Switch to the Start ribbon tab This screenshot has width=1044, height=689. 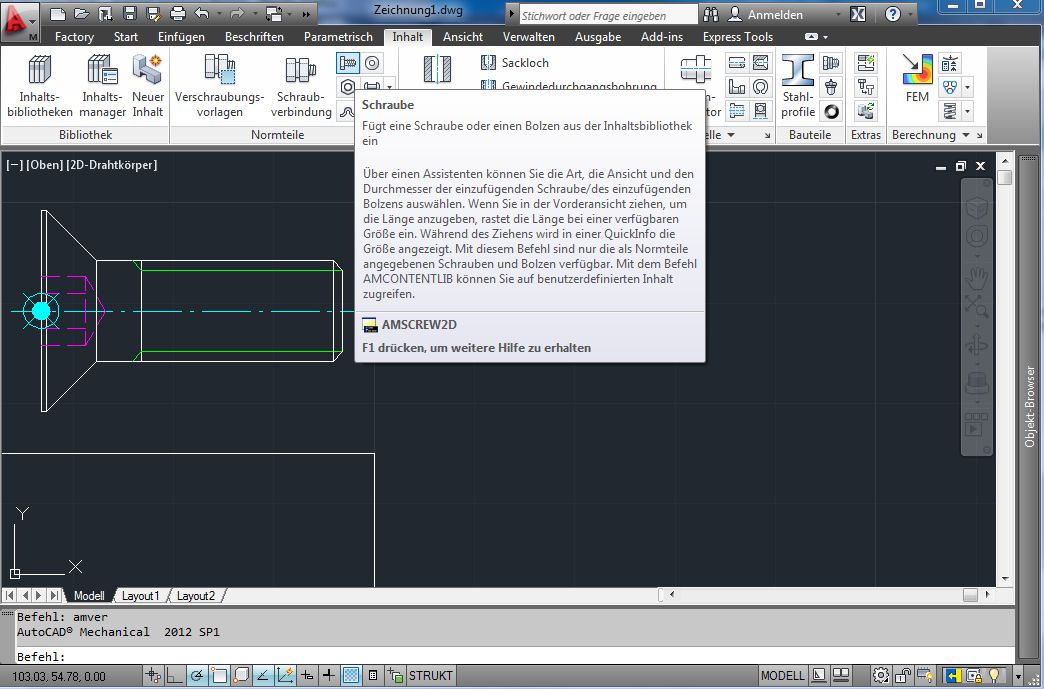tap(126, 37)
